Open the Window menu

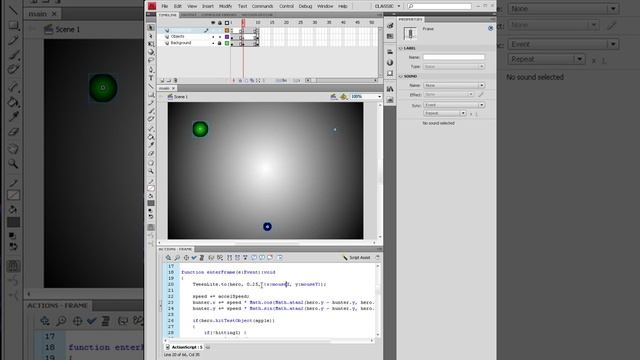pos(325,6)
